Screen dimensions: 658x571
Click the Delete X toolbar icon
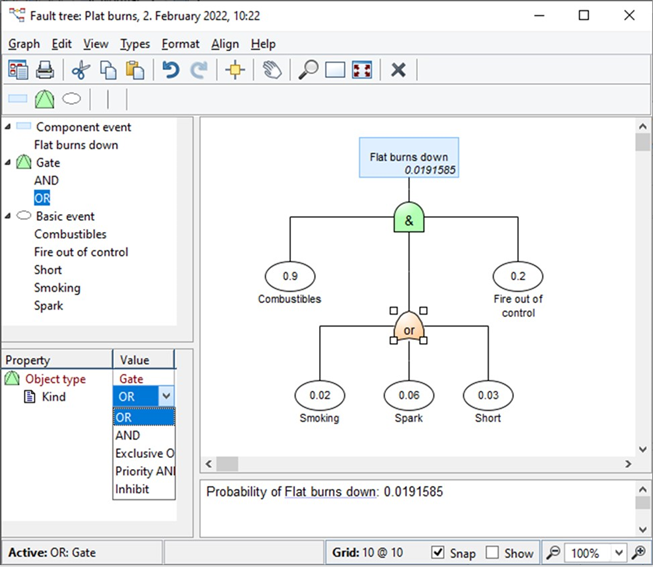(x=398, y=70)
